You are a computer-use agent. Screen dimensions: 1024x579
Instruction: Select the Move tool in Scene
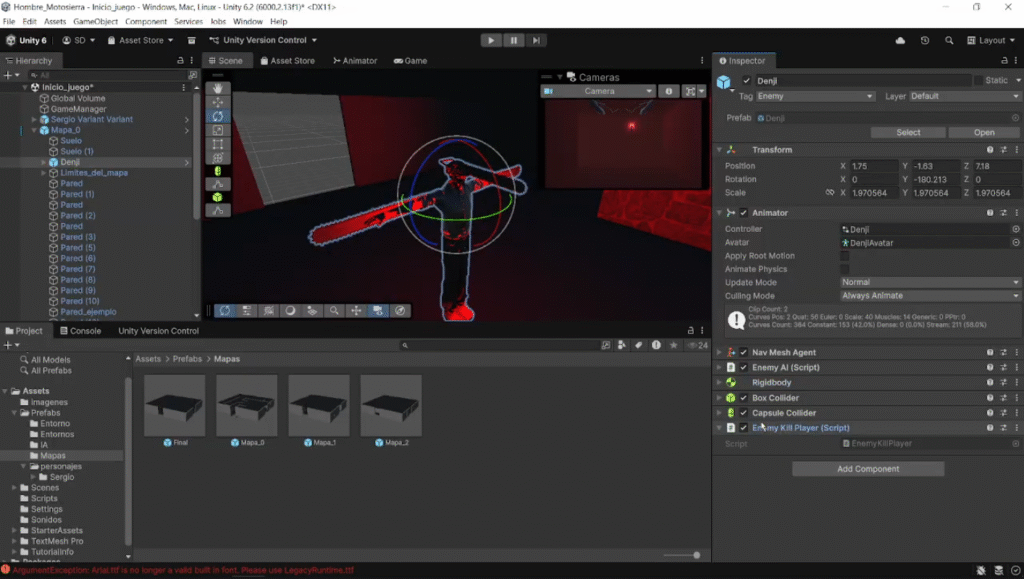click(x=219, y=102)
